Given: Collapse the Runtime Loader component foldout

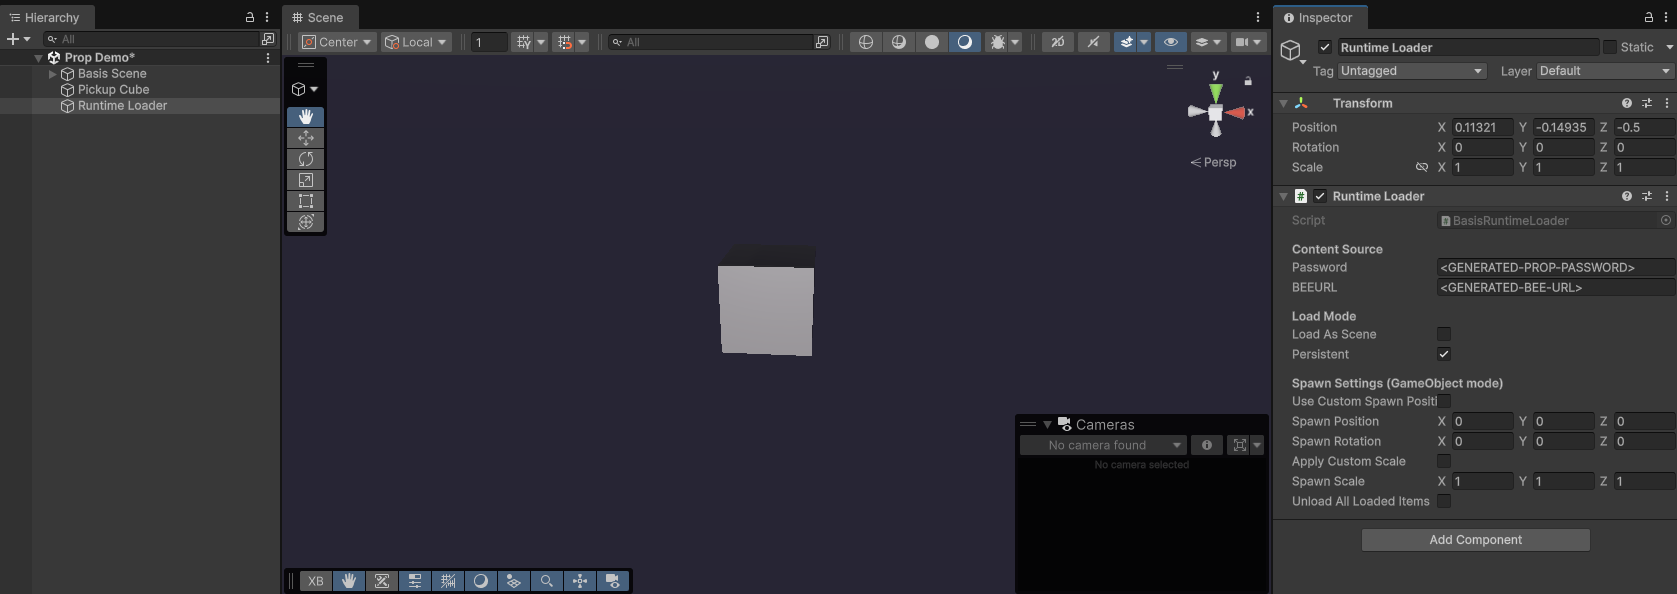Looking at the screenshot, I should pyautogui.click(x=1283, y=196).
